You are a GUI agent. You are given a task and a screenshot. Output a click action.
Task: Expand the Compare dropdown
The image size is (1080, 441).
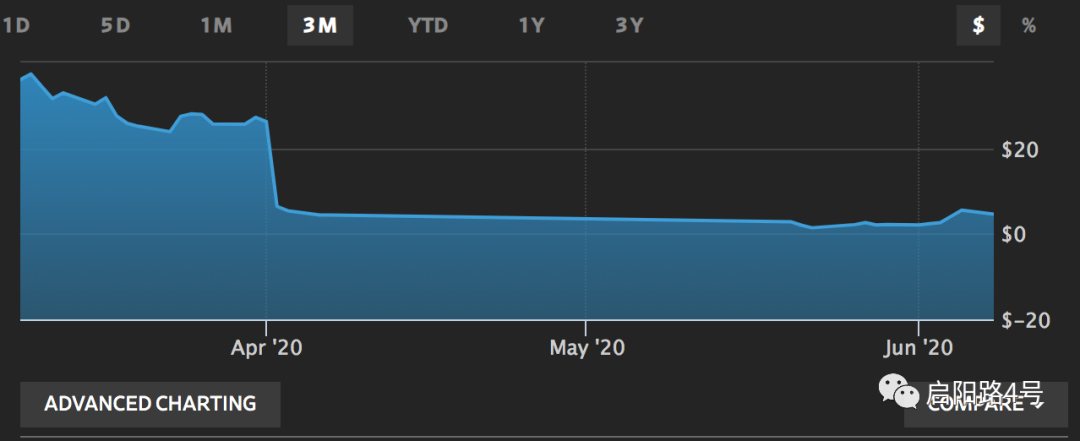[985, 404]
